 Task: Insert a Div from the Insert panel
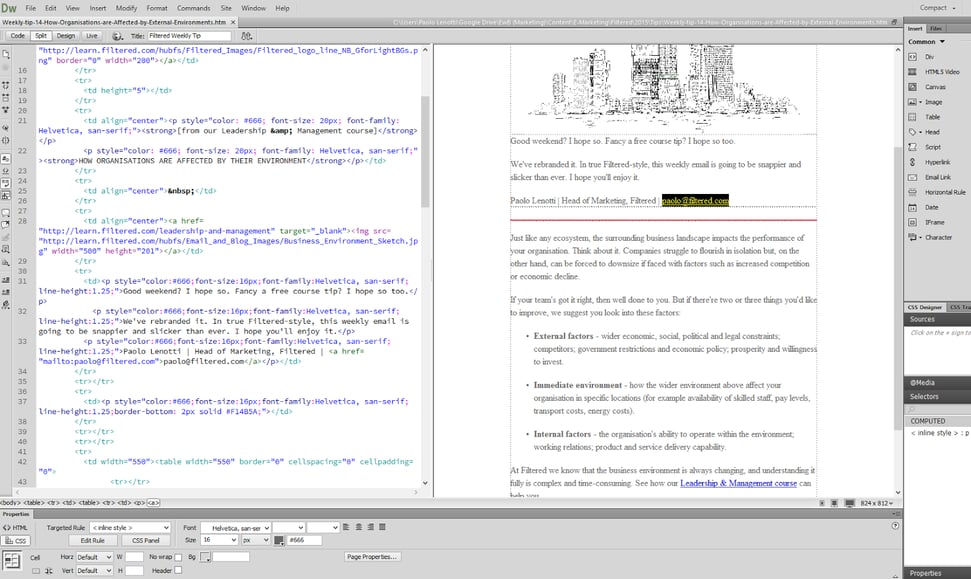coord(922,57)
